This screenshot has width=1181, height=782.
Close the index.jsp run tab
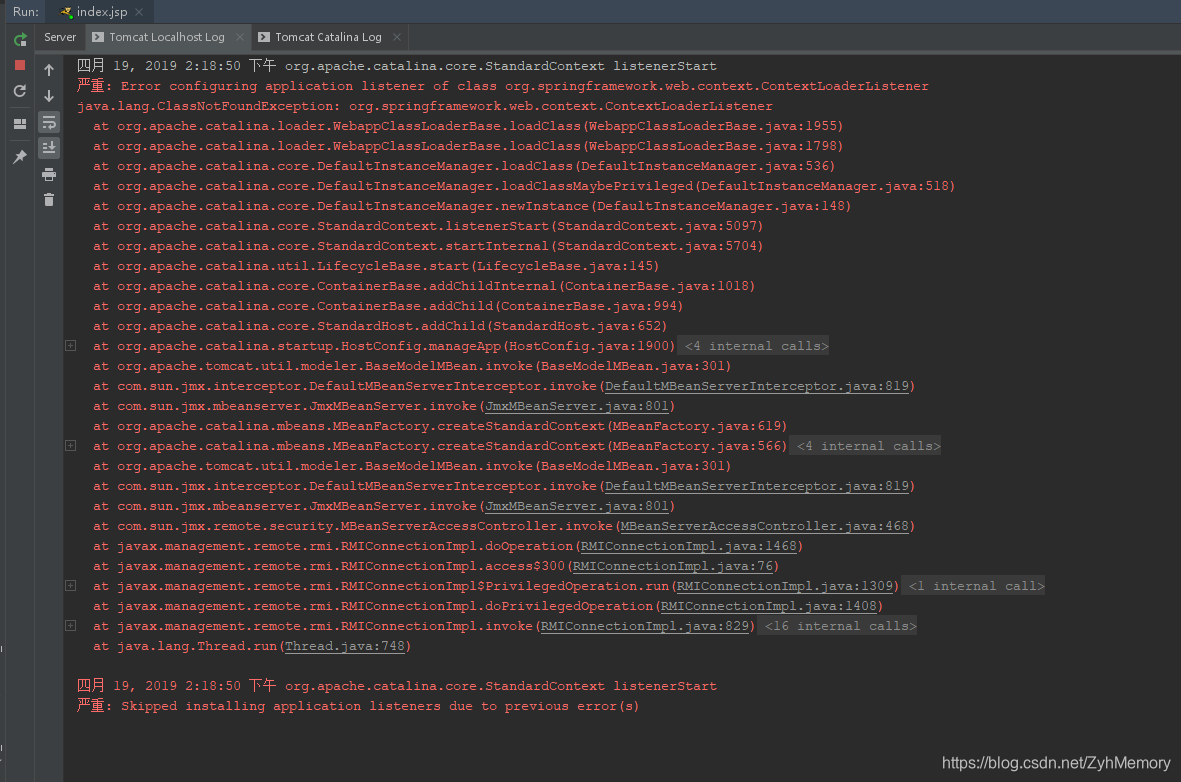139,12
